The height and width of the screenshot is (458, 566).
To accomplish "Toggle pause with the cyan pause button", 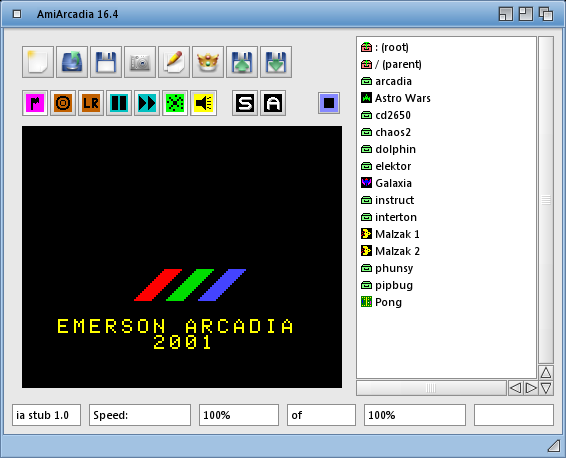I will [x=119, y=103].
